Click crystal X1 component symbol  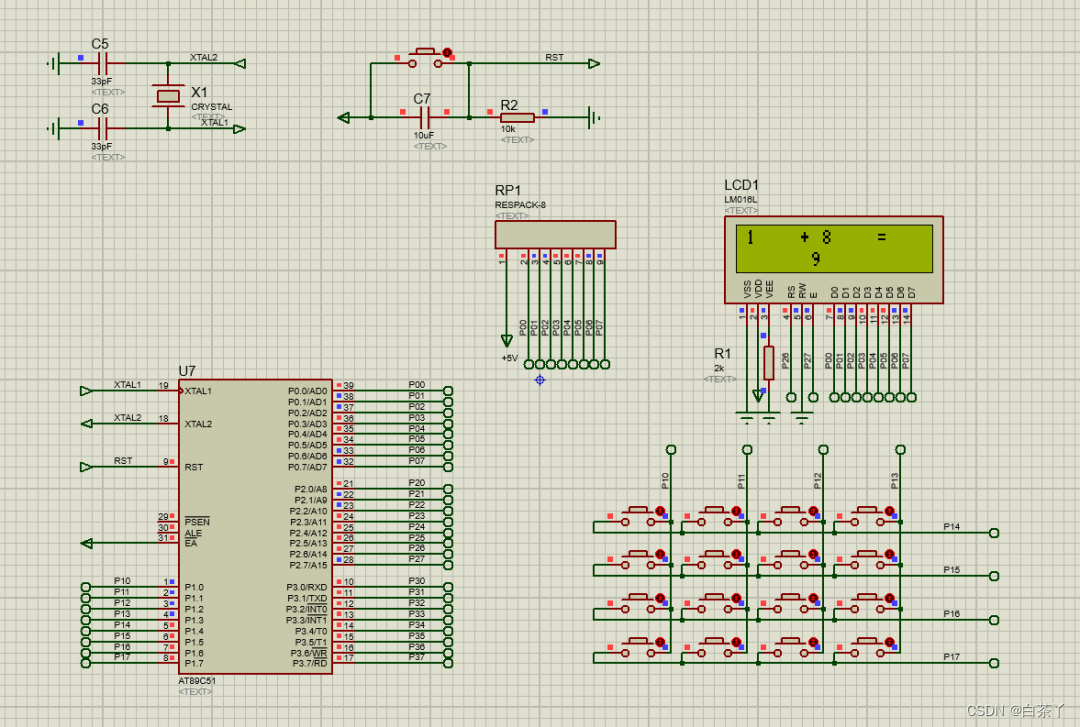point(168,96)
